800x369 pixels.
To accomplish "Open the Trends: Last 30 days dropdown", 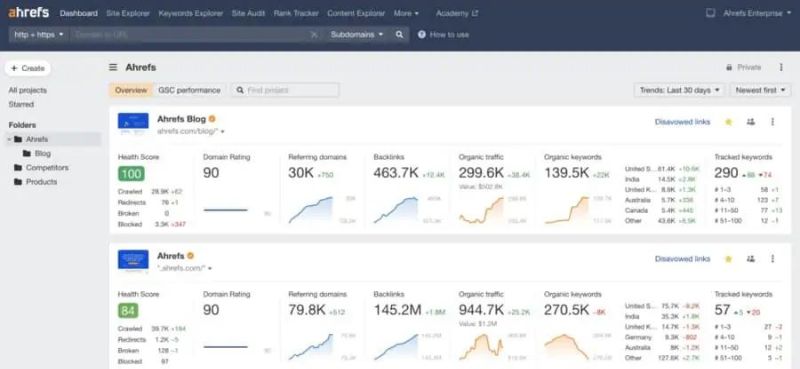I will pyautogui.click(x=680, y=90).
